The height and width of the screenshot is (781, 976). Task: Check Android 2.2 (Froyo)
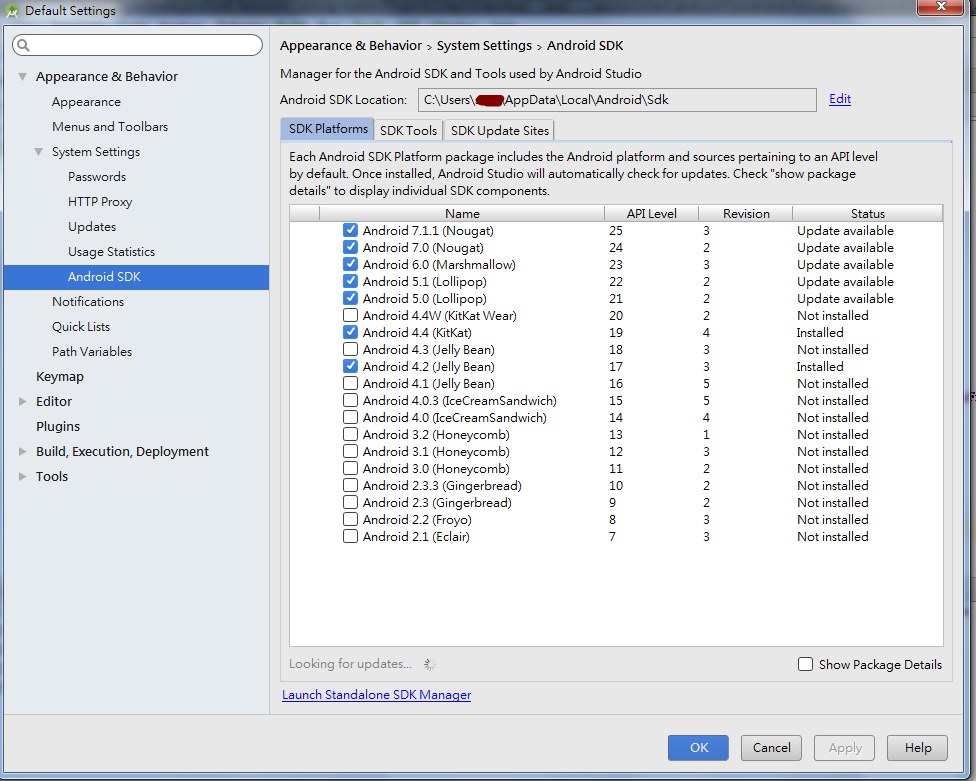pos(350,519)
